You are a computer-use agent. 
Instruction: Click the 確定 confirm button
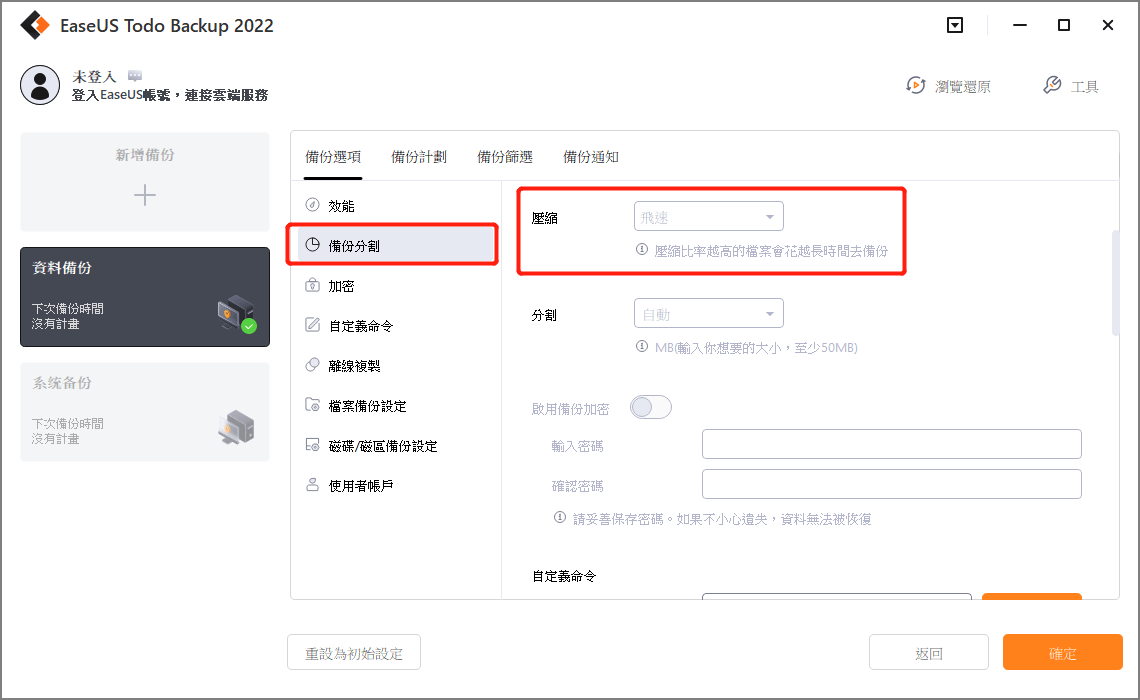(x=1062, y=652)
